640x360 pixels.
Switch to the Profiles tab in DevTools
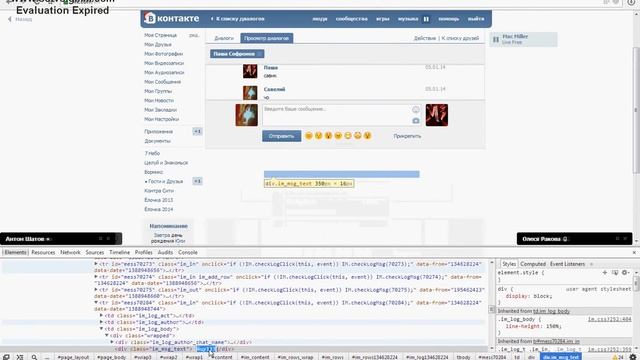[x=144, y=253]
